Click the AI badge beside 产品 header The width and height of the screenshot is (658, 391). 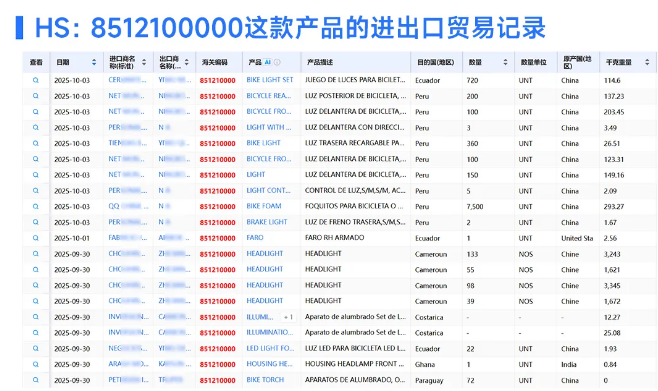[x=268, y=62]
